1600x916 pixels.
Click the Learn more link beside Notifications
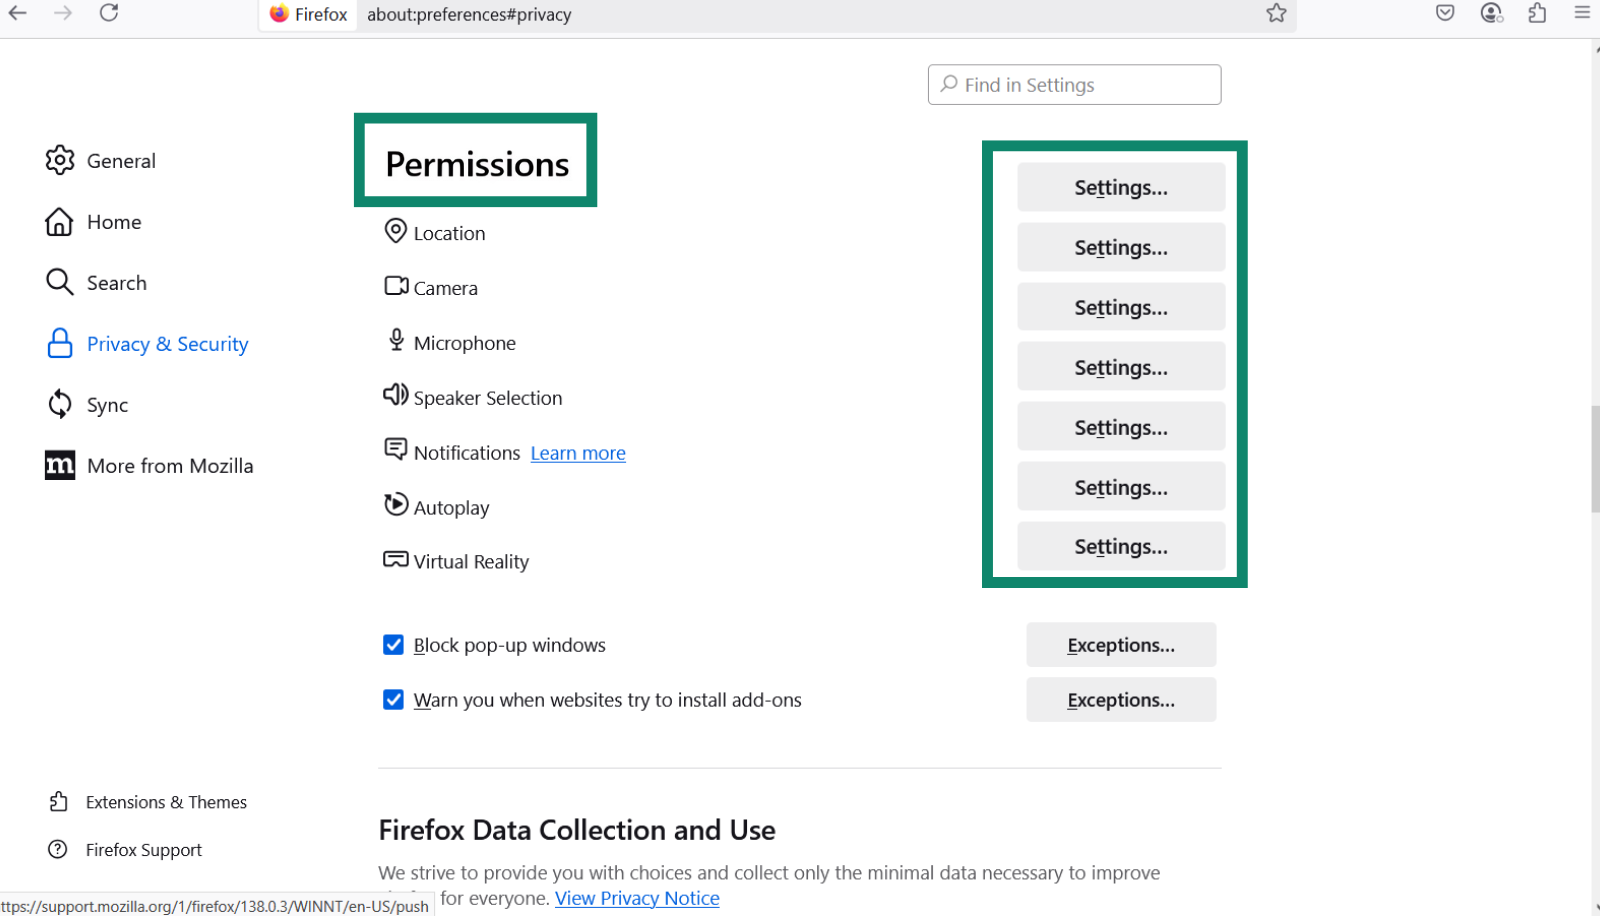point(577,452)
